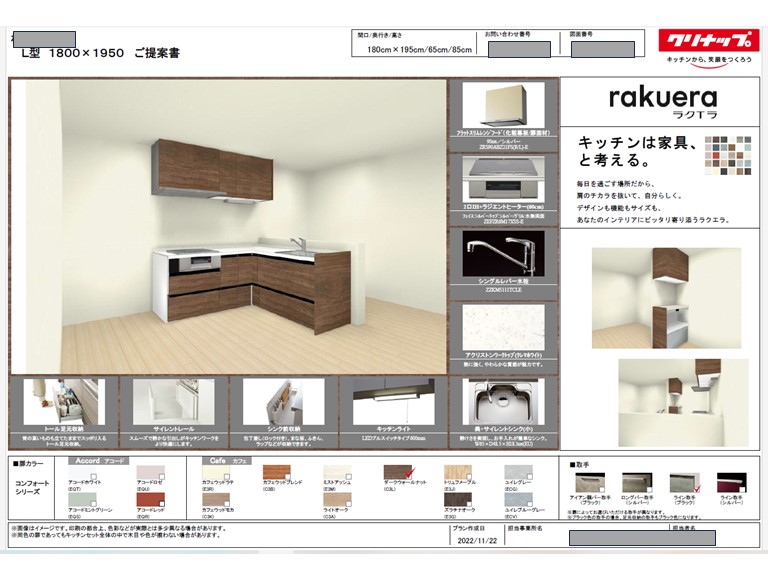Click the long bar handle (silver) image
The image size is (768, 576).
click(x=637, y=482)
